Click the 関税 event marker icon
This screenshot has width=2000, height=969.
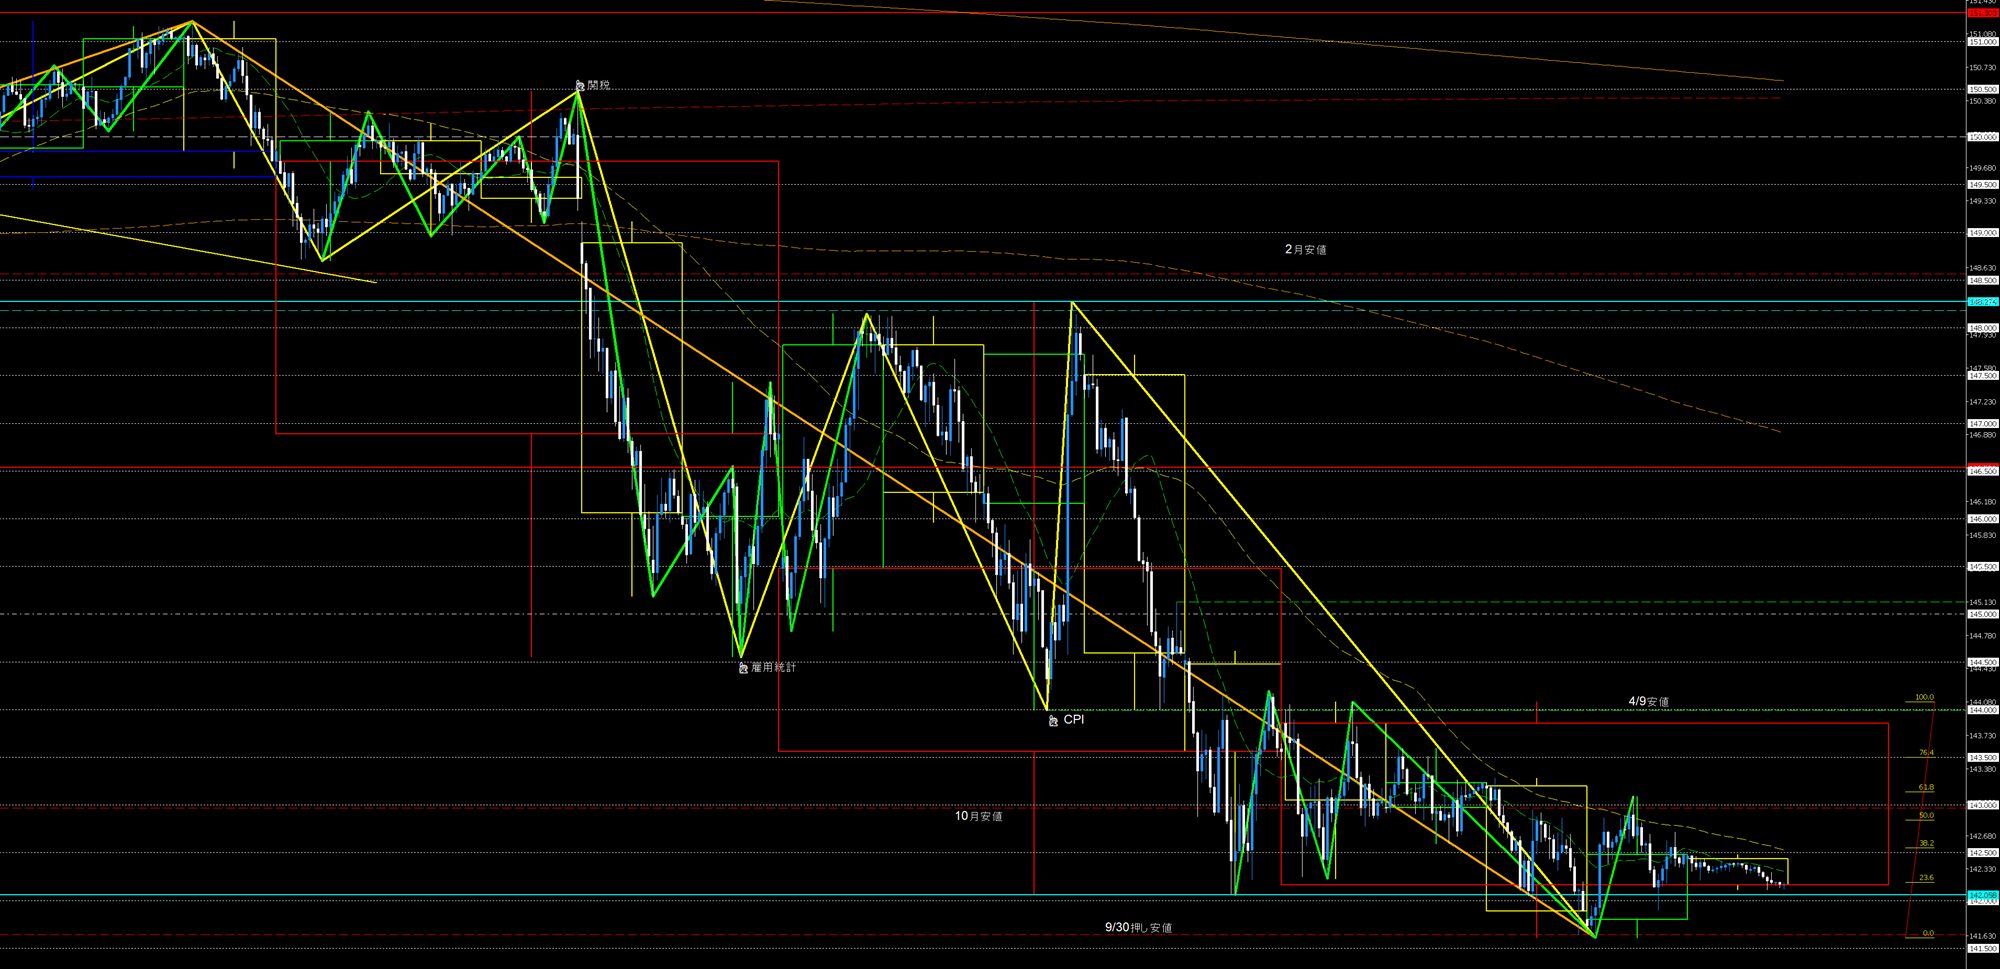(580, 86)
